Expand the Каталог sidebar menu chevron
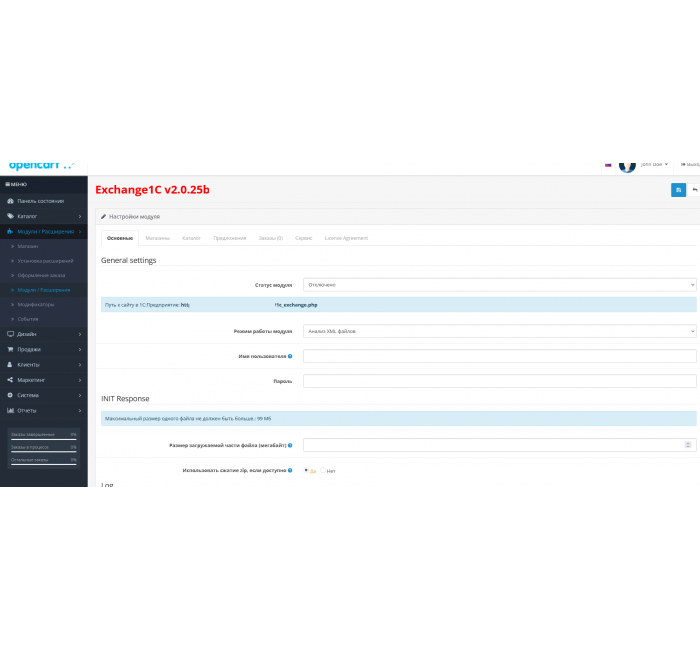Viewport: 700px width, 650px height. coord(80,217)
